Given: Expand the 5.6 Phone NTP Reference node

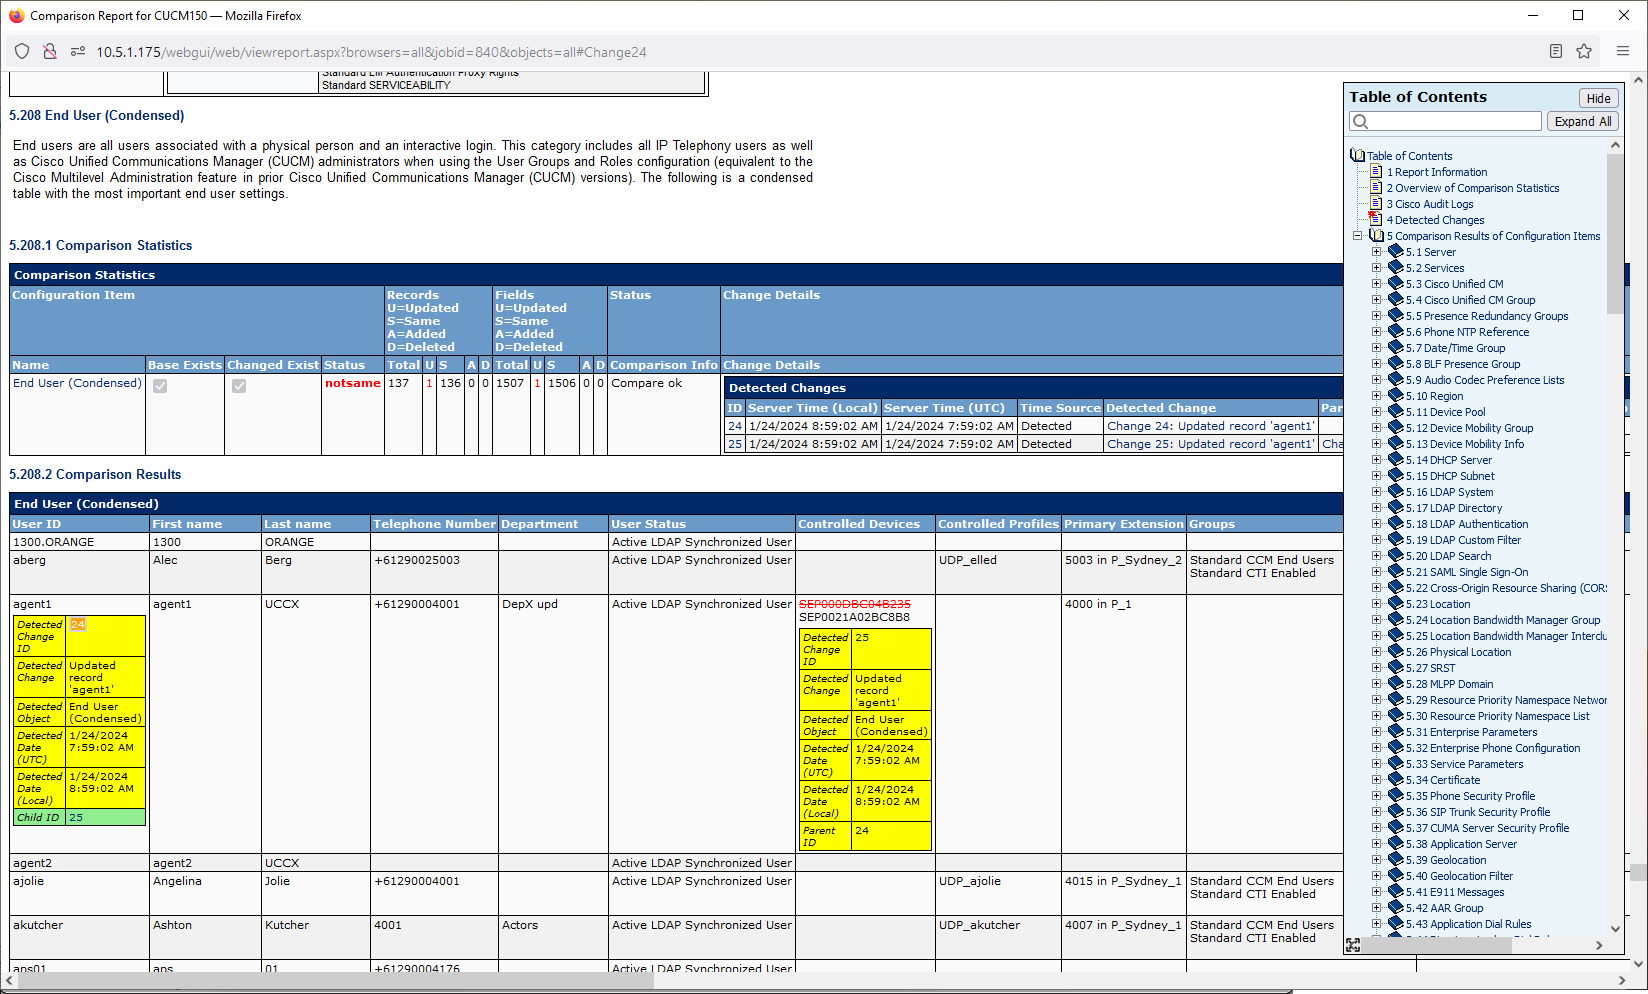Looking at the screenshot, I should tap(1376, 332).
